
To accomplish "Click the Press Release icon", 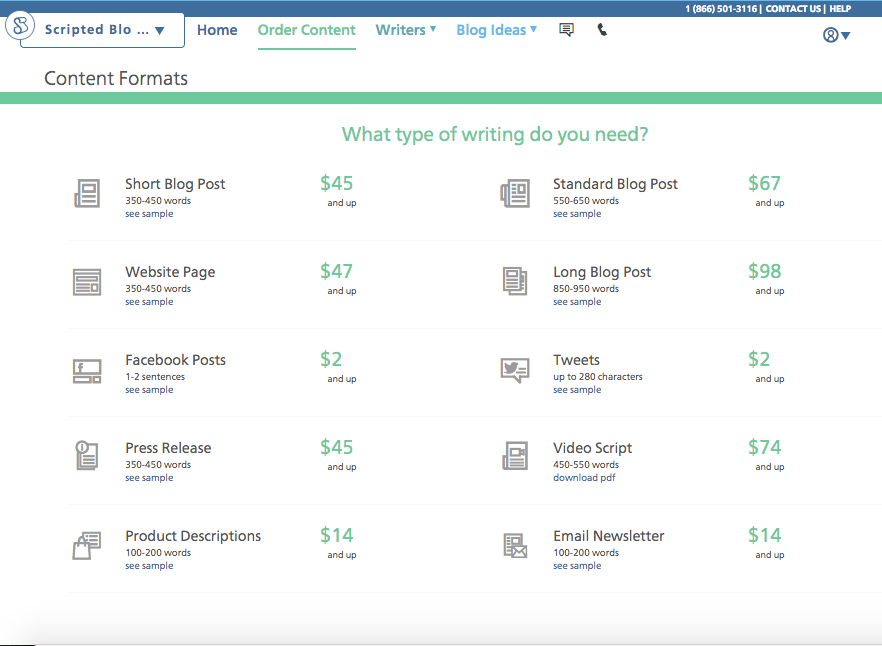I will [87, 455].
